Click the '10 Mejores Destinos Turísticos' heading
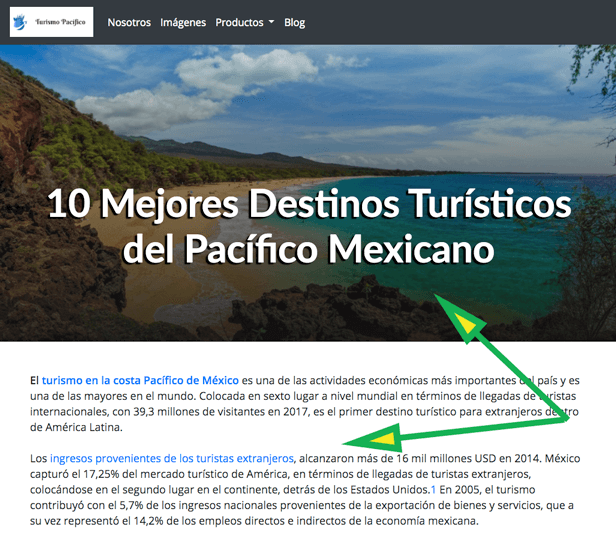This screenshot has height=555, width=616. click(310, 203)
